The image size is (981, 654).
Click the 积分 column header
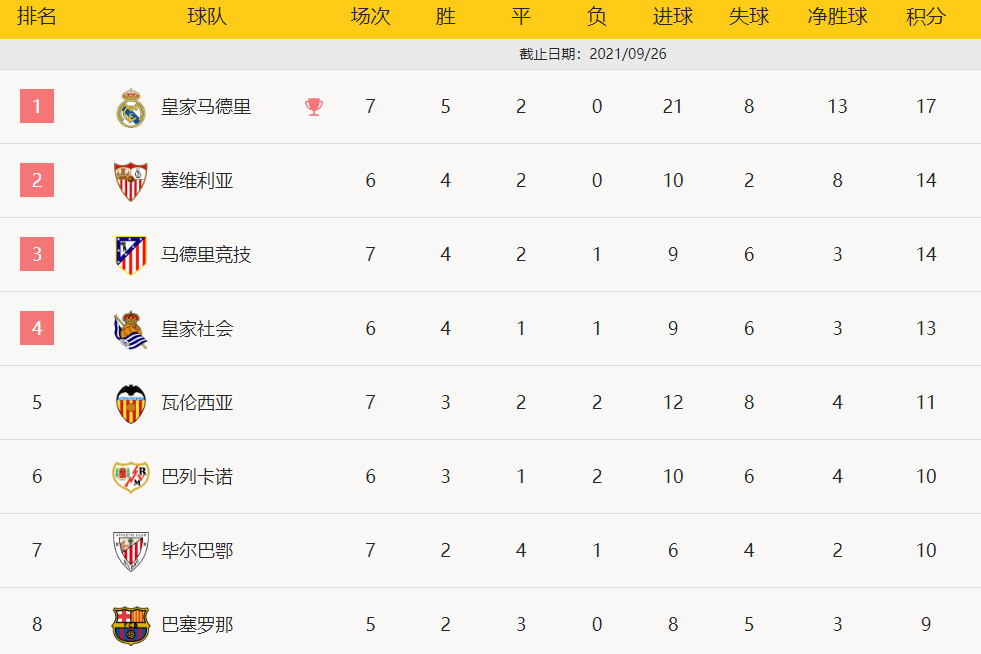click(926, 18)
